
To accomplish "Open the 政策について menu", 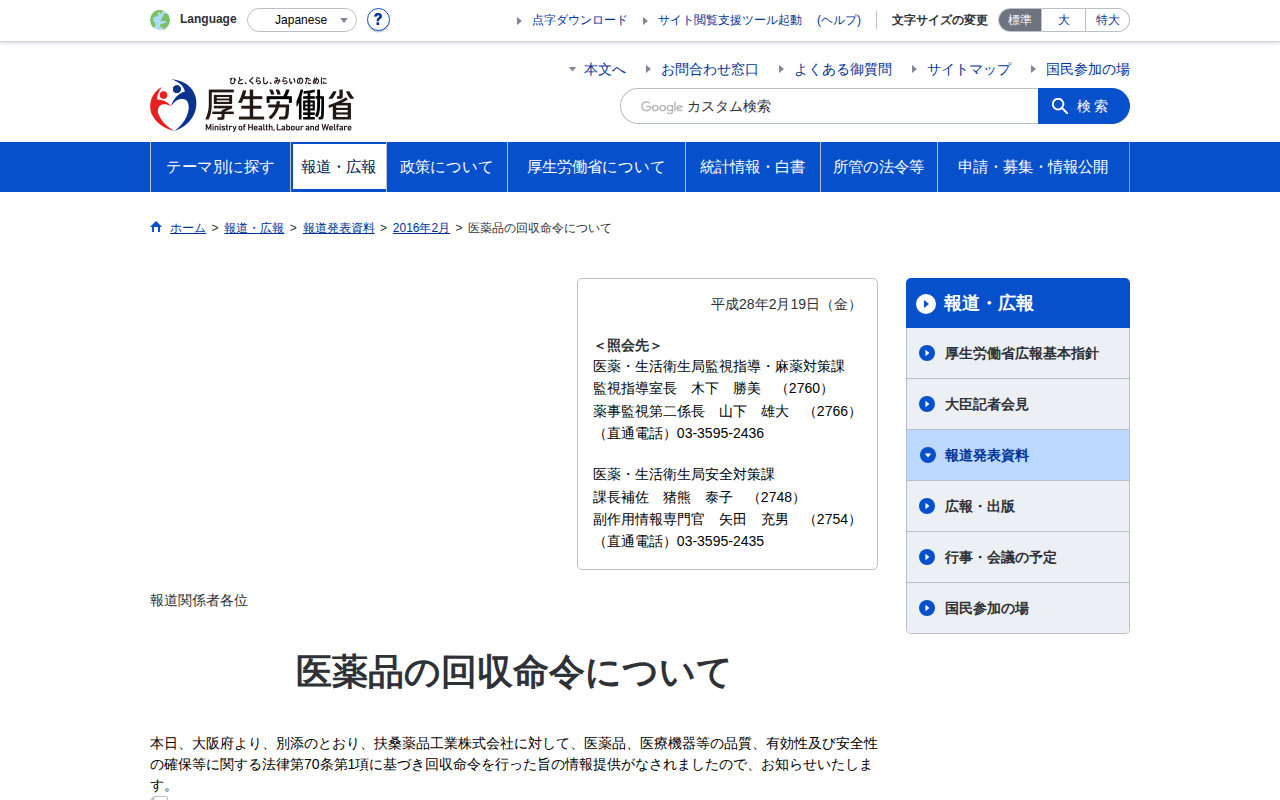I will (447, 167).
